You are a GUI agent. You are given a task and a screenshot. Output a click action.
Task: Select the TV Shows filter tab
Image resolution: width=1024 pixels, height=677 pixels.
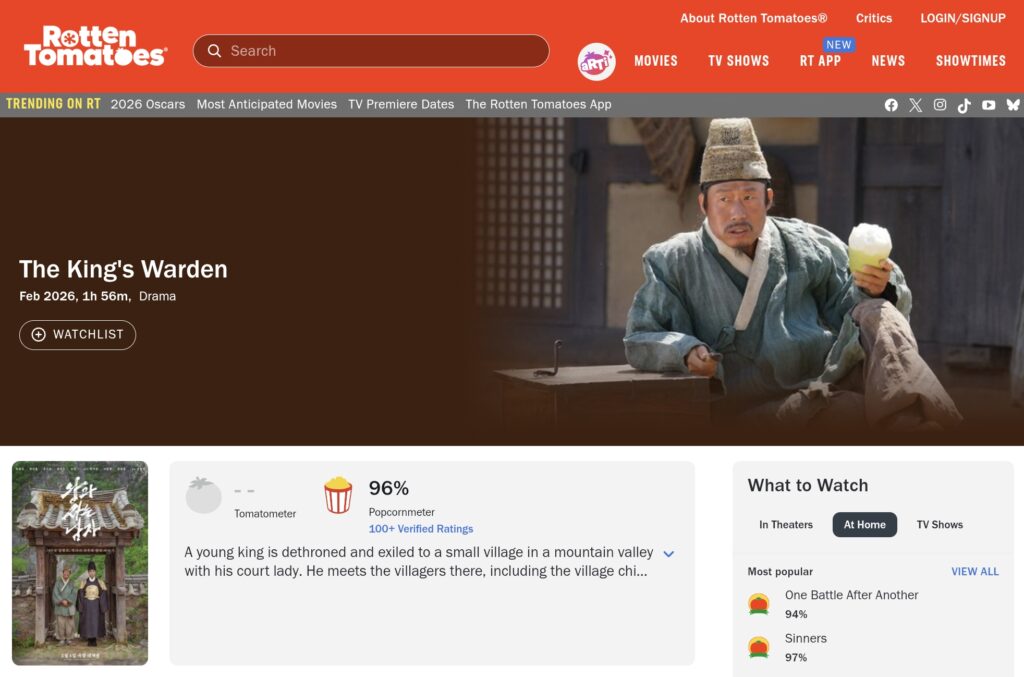point(939,523)
